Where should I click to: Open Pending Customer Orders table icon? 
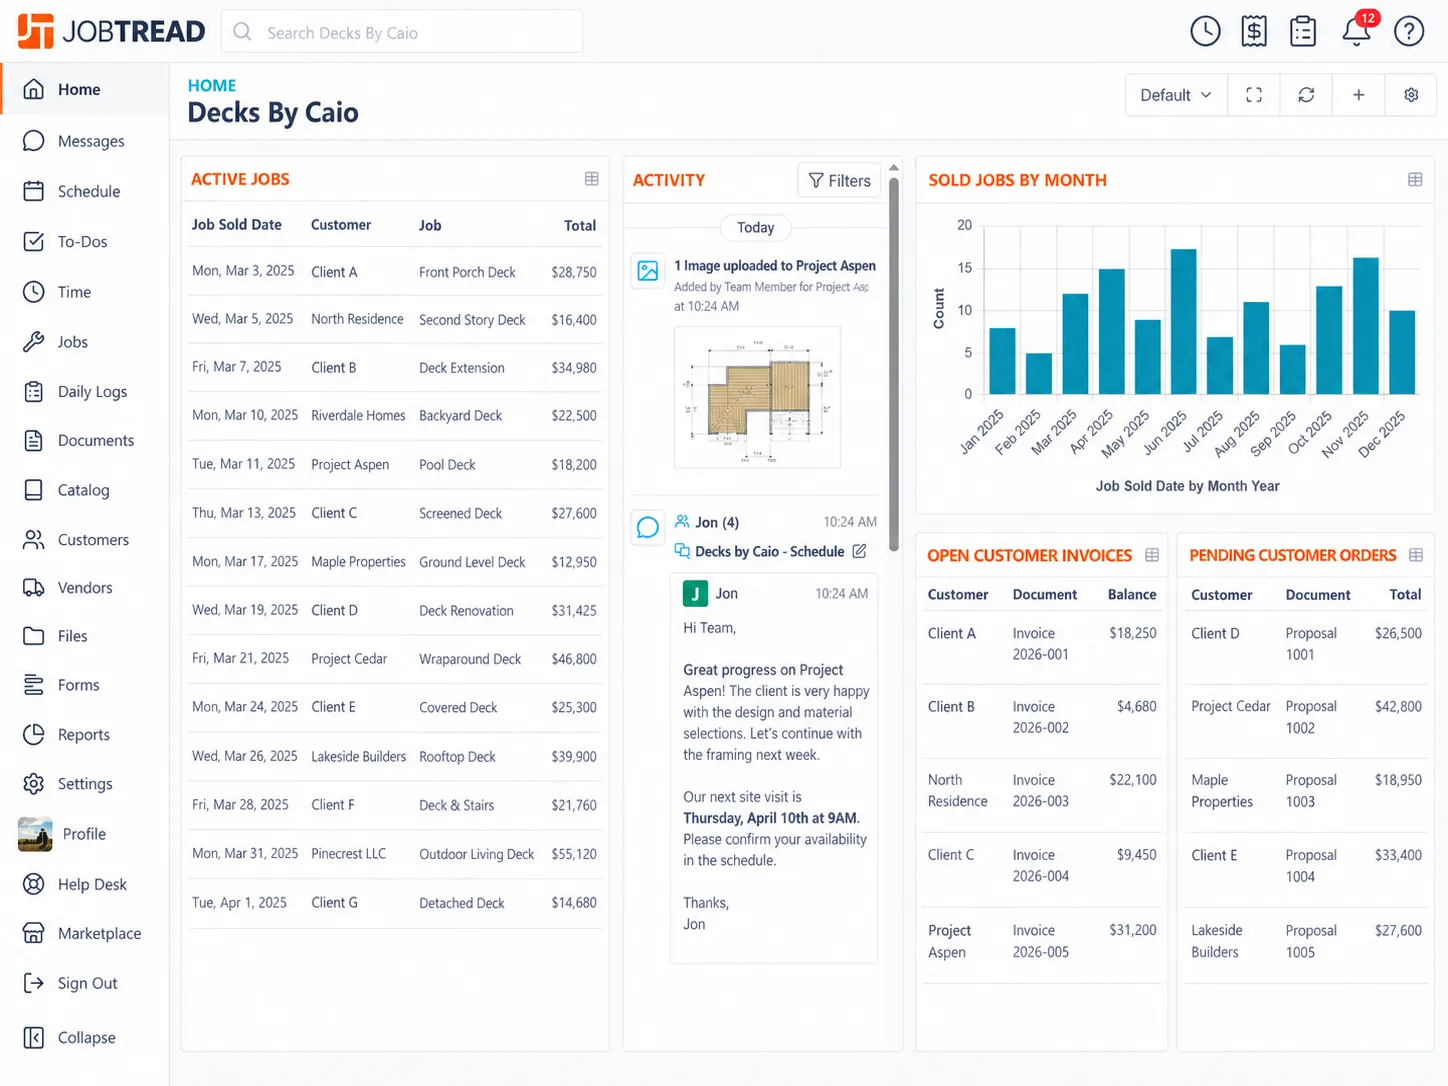tap(1416, 555)
